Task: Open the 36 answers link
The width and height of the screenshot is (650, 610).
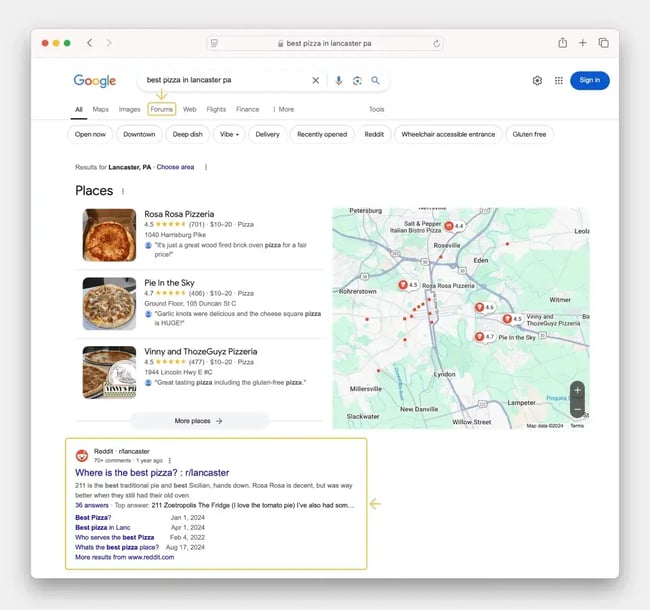Action: 92,505
